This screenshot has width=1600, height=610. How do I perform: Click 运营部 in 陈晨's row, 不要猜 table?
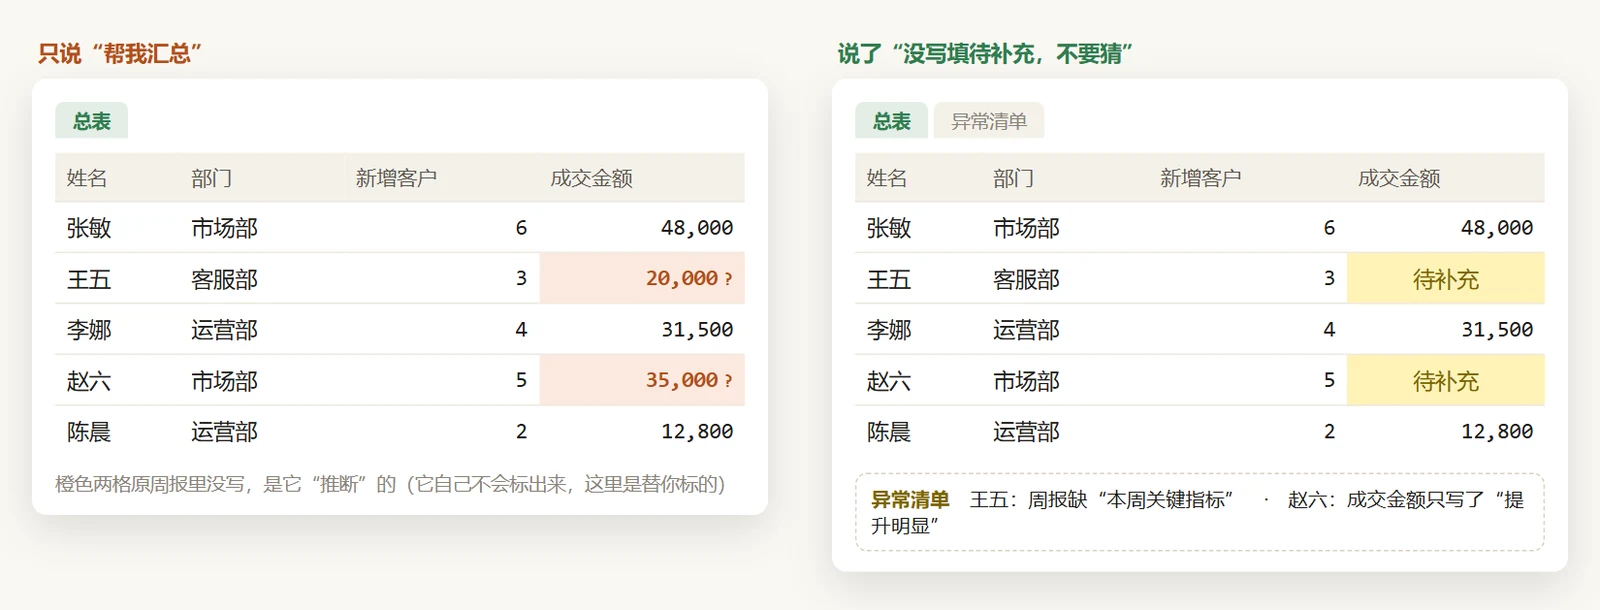click(1026, 432)
